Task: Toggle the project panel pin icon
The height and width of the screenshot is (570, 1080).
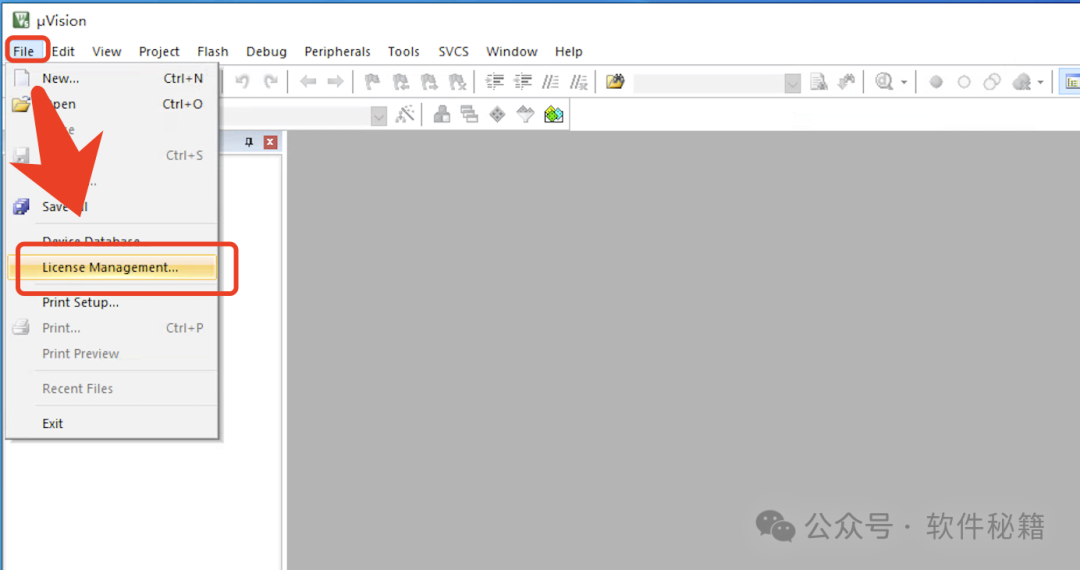Action: pos(249,143)
